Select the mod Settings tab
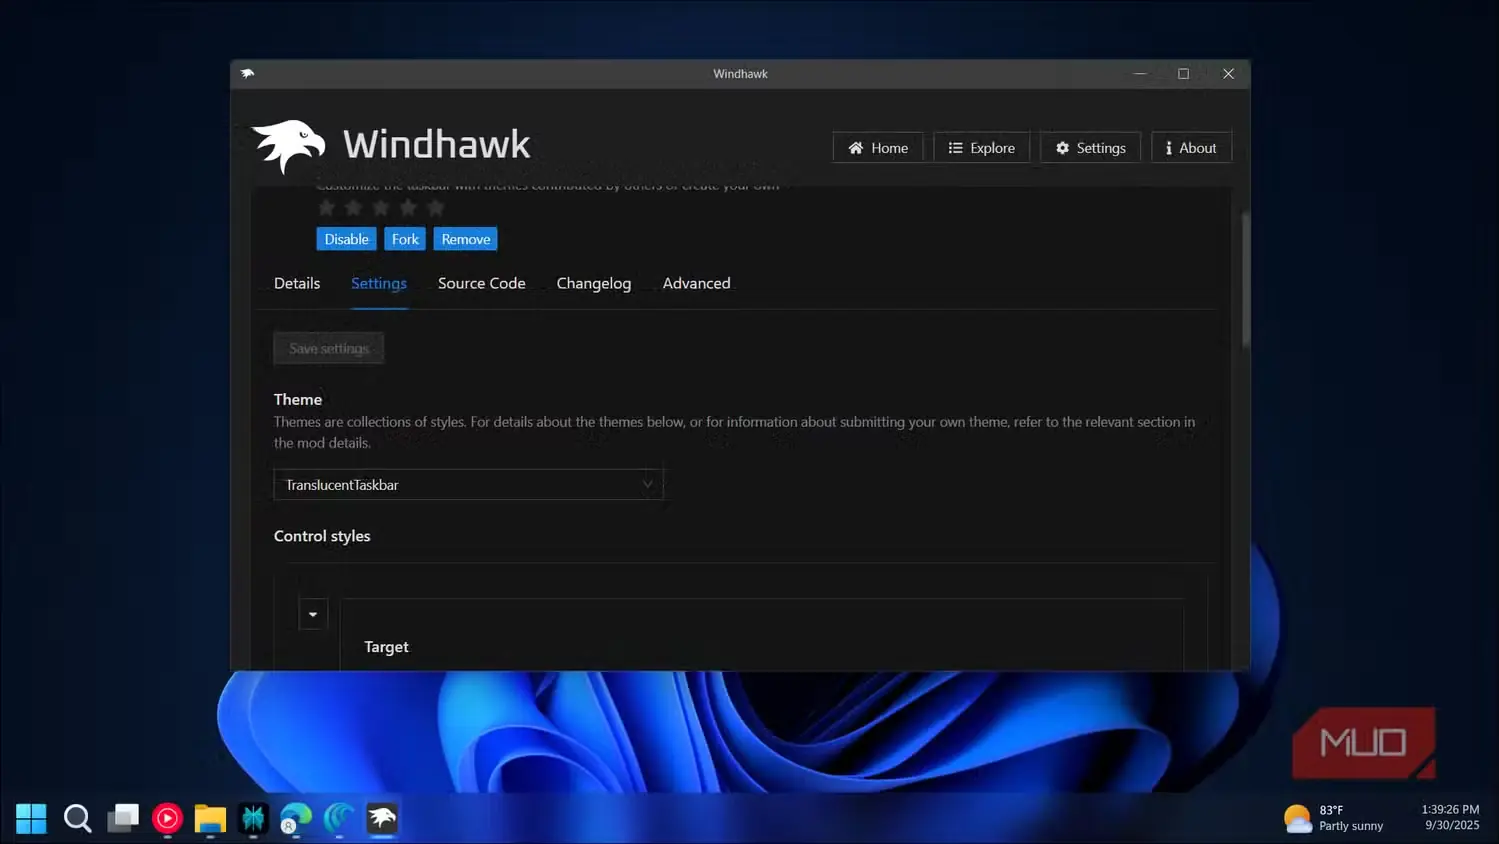This screenshot has width=1499, height=844. click(x=379, y=283)
